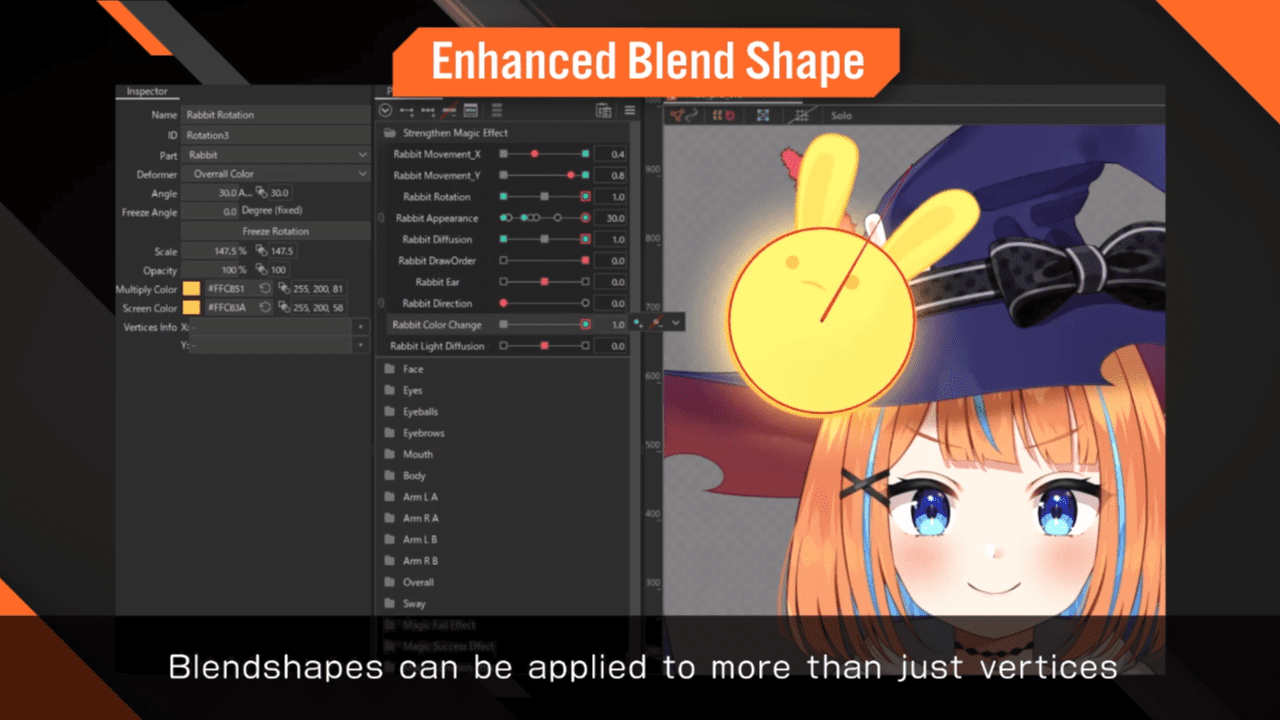Click the Screen Color swatch #FFC83A
The image size is (1280, 720).
point(194,308)
